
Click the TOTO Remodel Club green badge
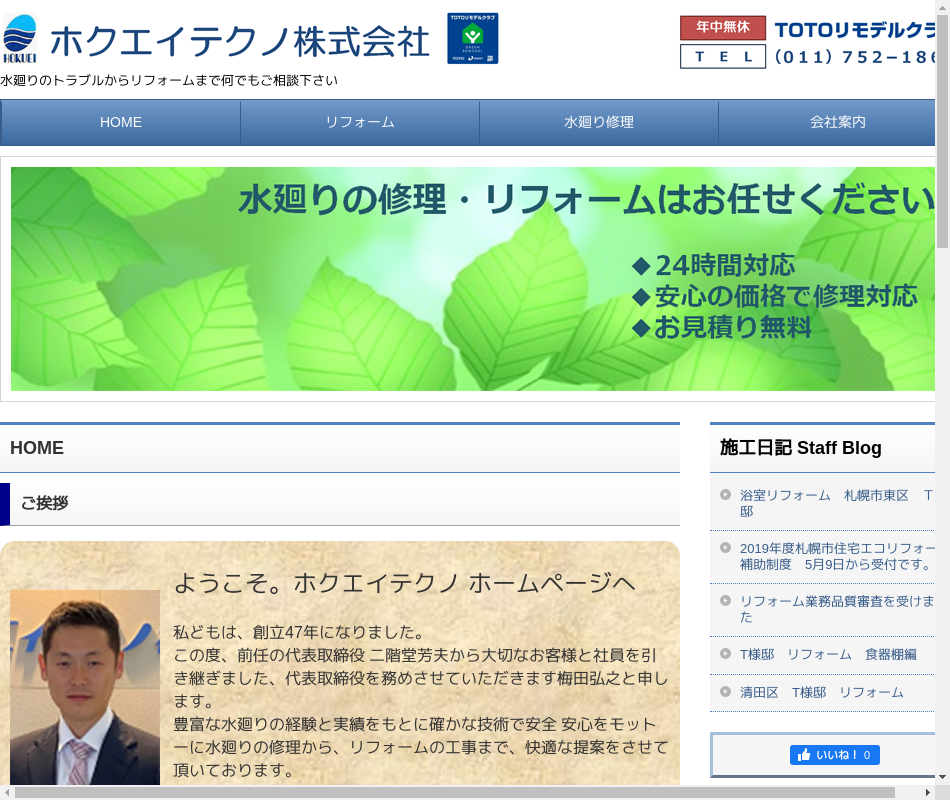pyautogui.click(x=472, y=39)
